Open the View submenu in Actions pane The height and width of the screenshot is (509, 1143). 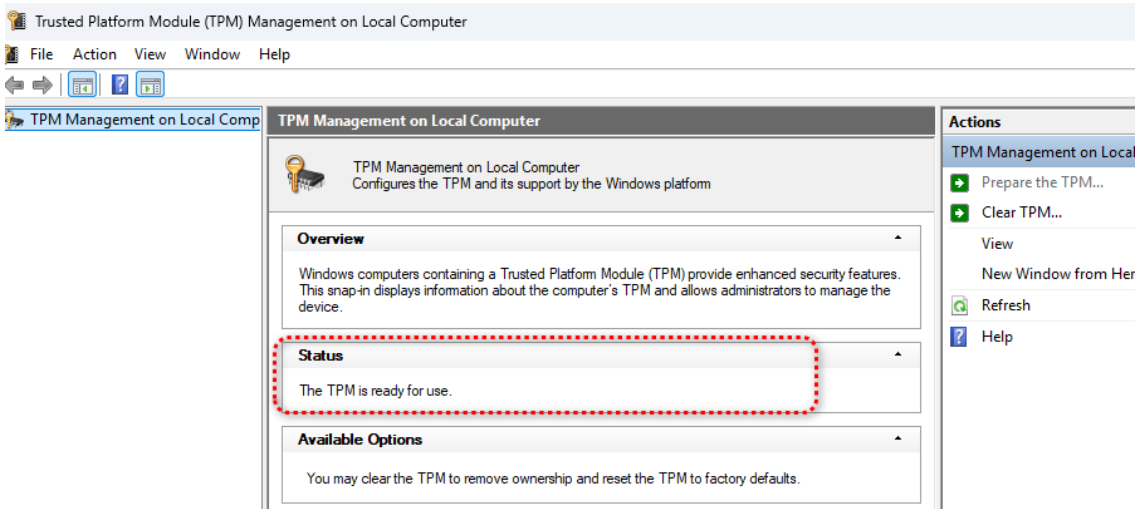pyautogui.click(x=997, y=244)
